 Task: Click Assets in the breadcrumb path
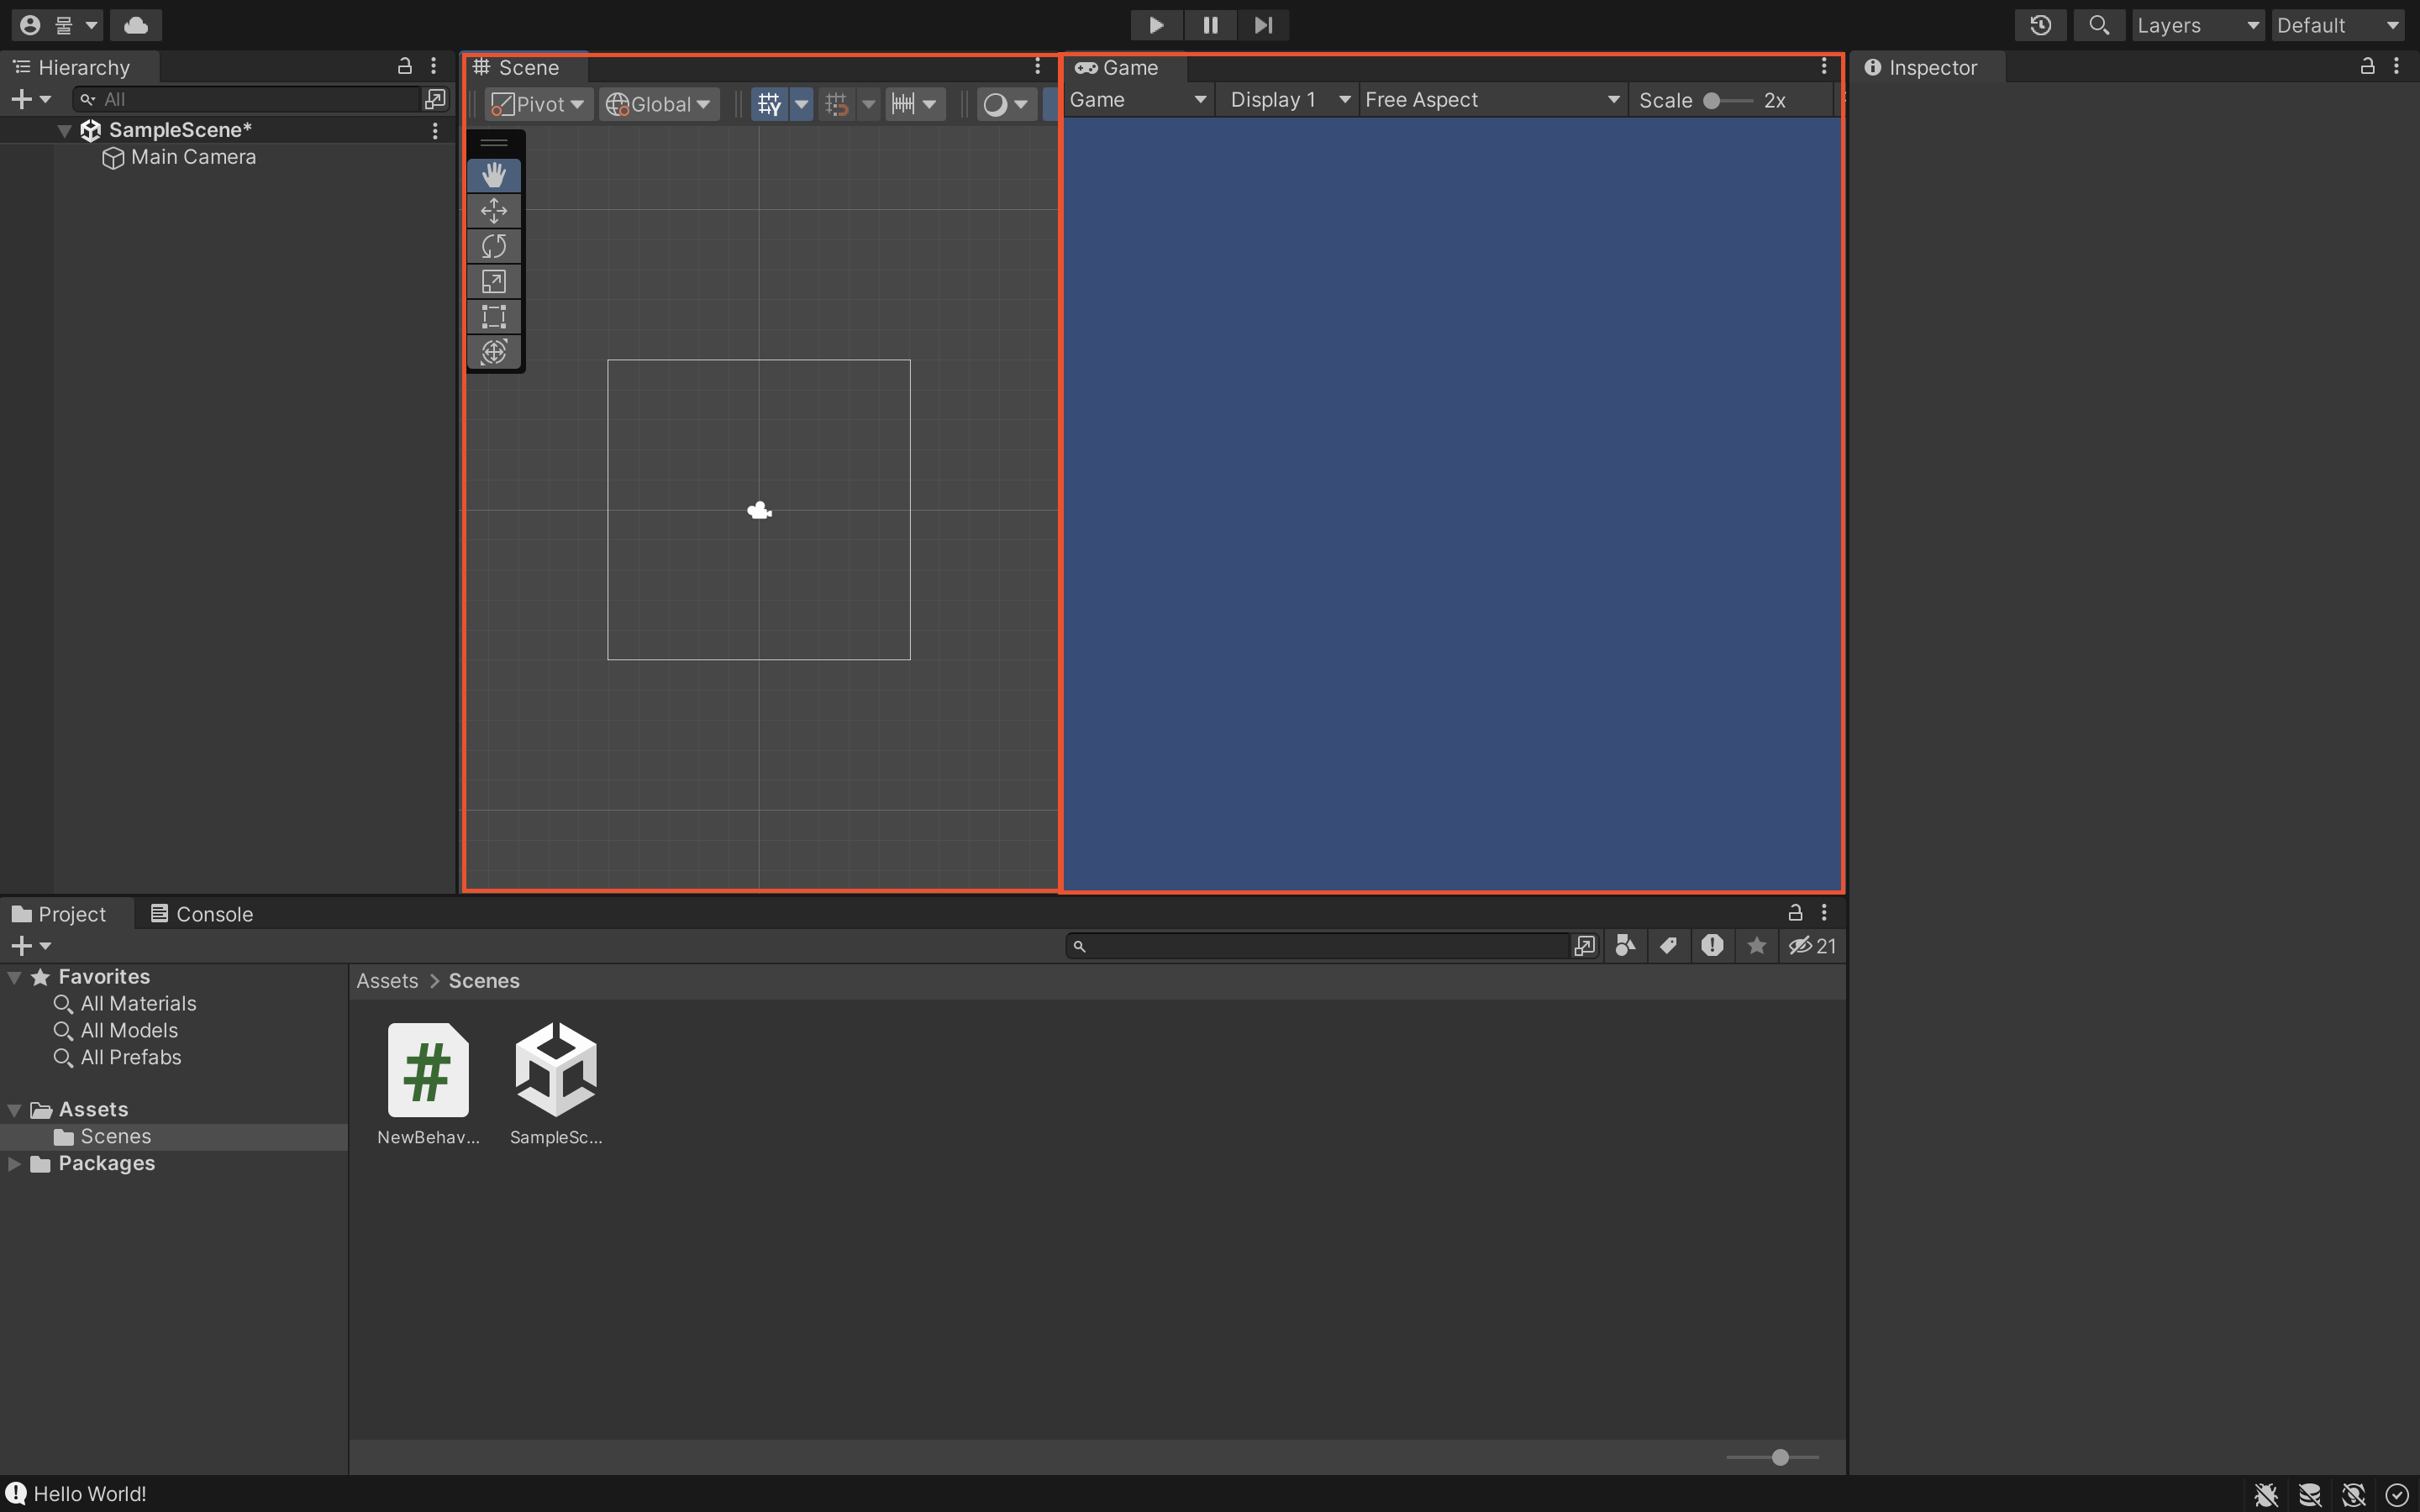(x=387, y=981)
